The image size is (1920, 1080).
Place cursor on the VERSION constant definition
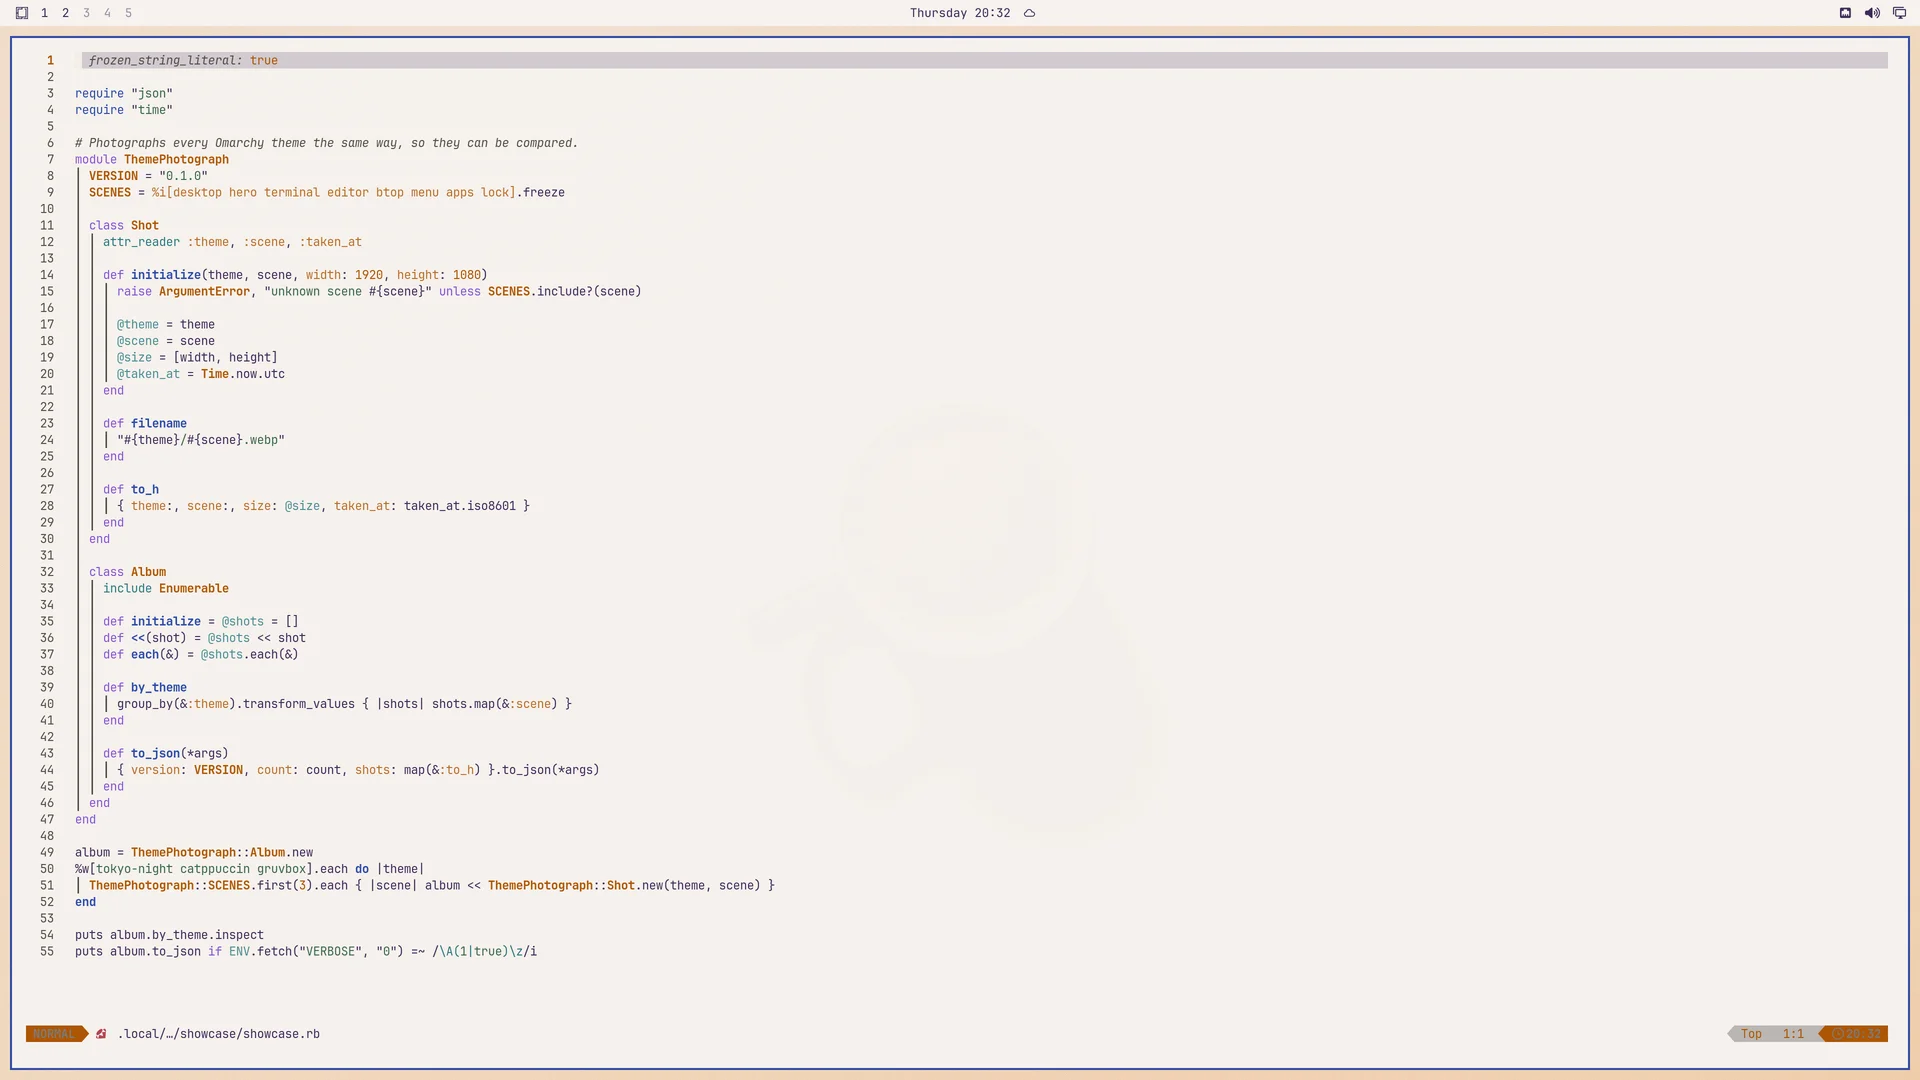[113, 176]
